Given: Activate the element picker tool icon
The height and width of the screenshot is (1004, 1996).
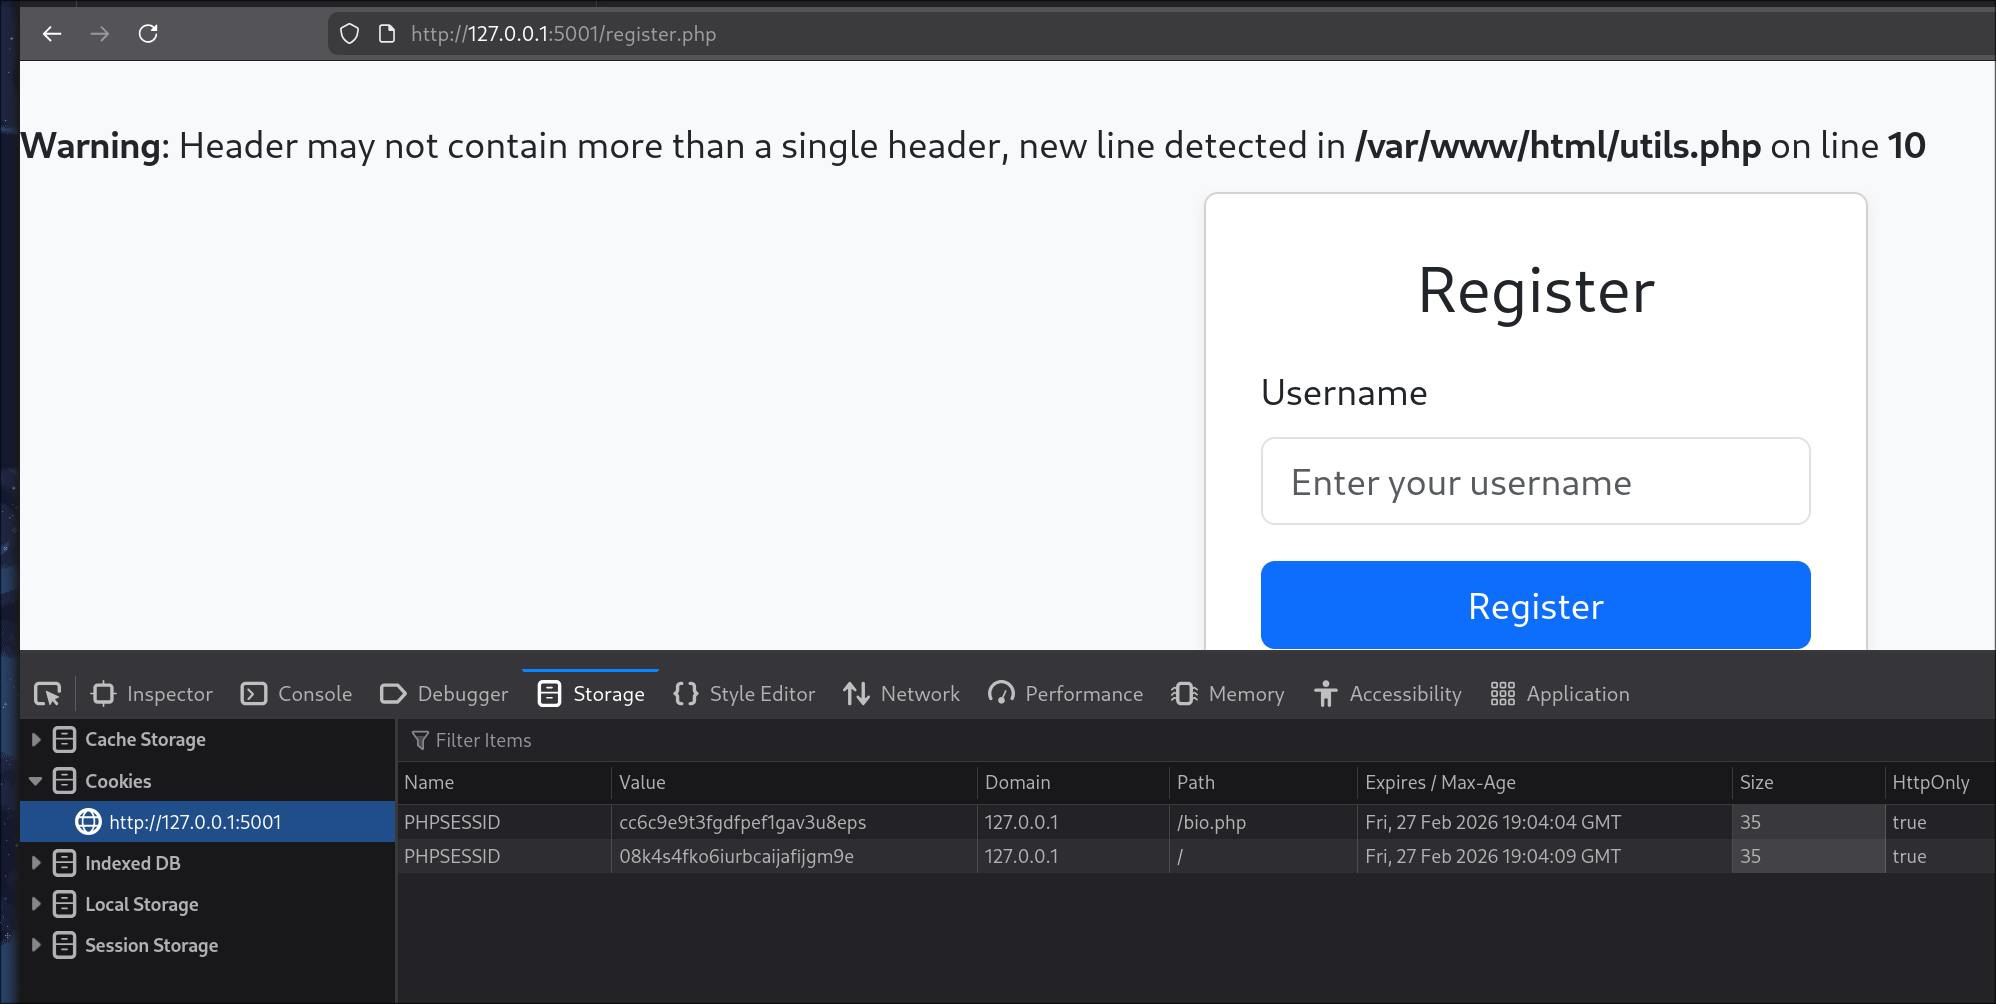Looking at the screenshot, I should 47,694.
